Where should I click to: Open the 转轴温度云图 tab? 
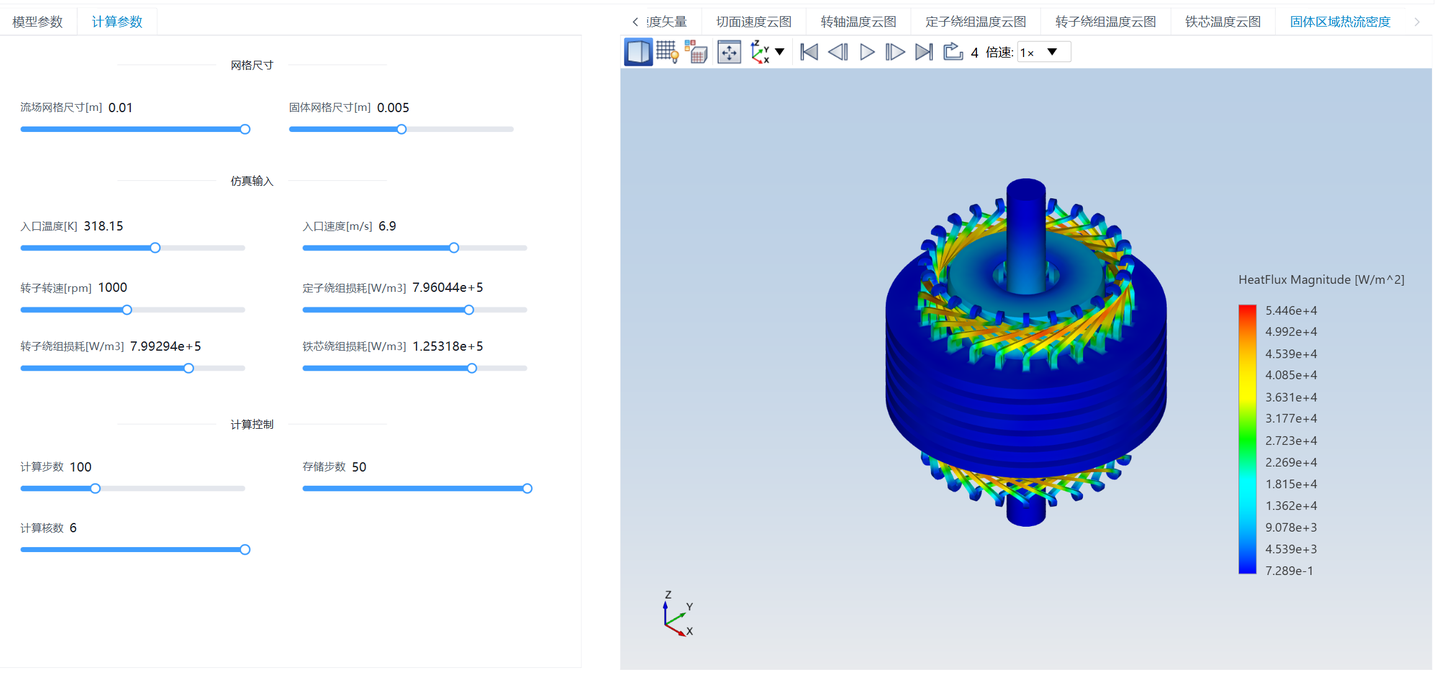[x=859, y=21]
